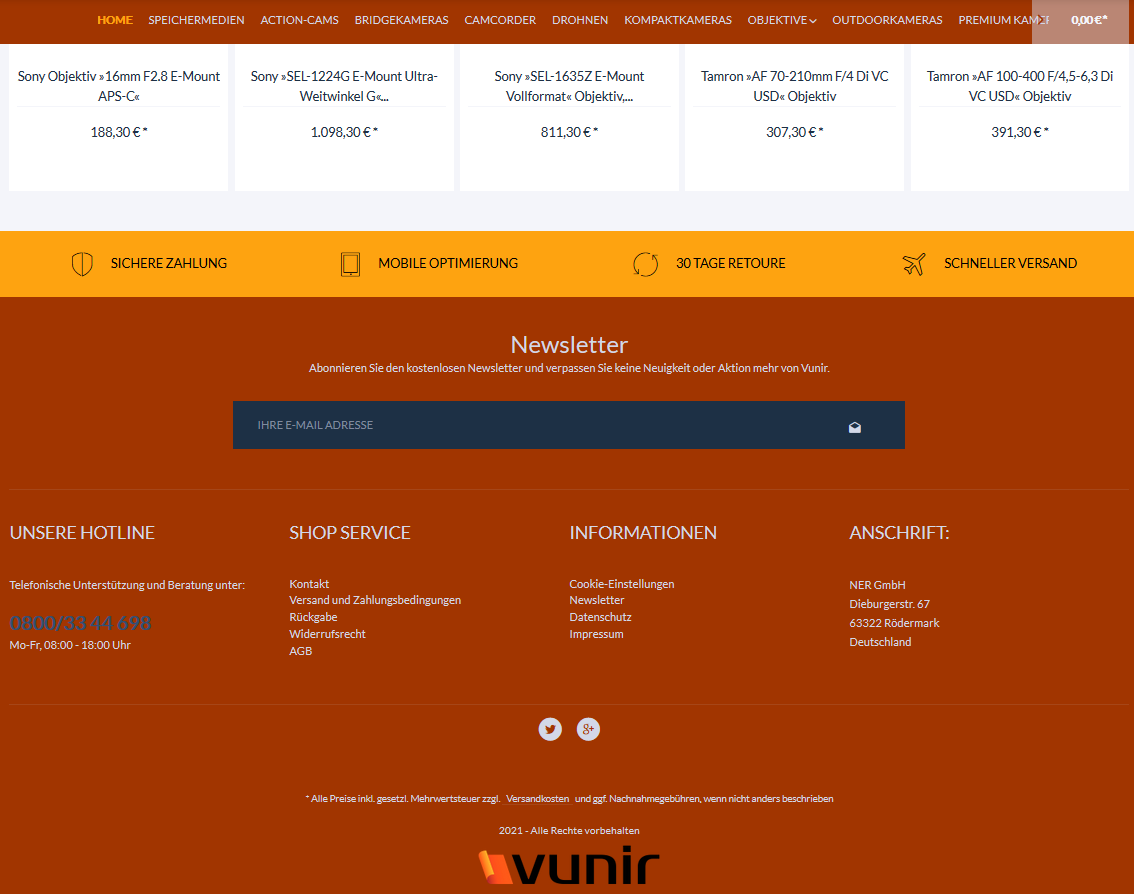Viewport: 1134px width, 894px height.
Task: Open the shopping cart showing 0,00 €
Action: point(1080,20)
